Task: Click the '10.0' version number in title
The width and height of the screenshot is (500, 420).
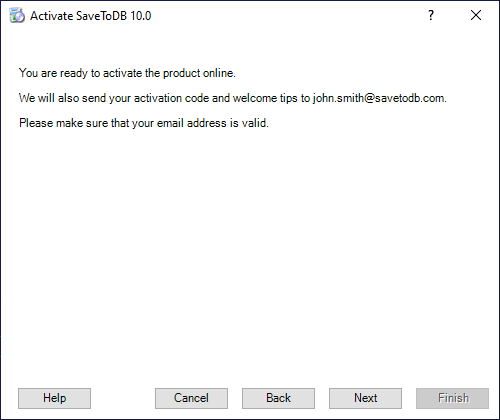Action: point(141,16)
